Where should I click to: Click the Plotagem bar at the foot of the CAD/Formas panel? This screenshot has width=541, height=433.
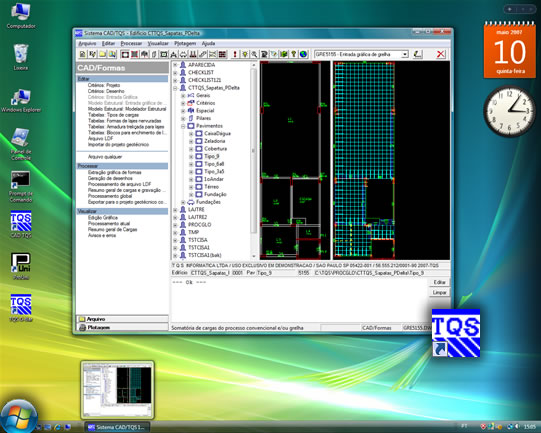(x=122, y=327)
